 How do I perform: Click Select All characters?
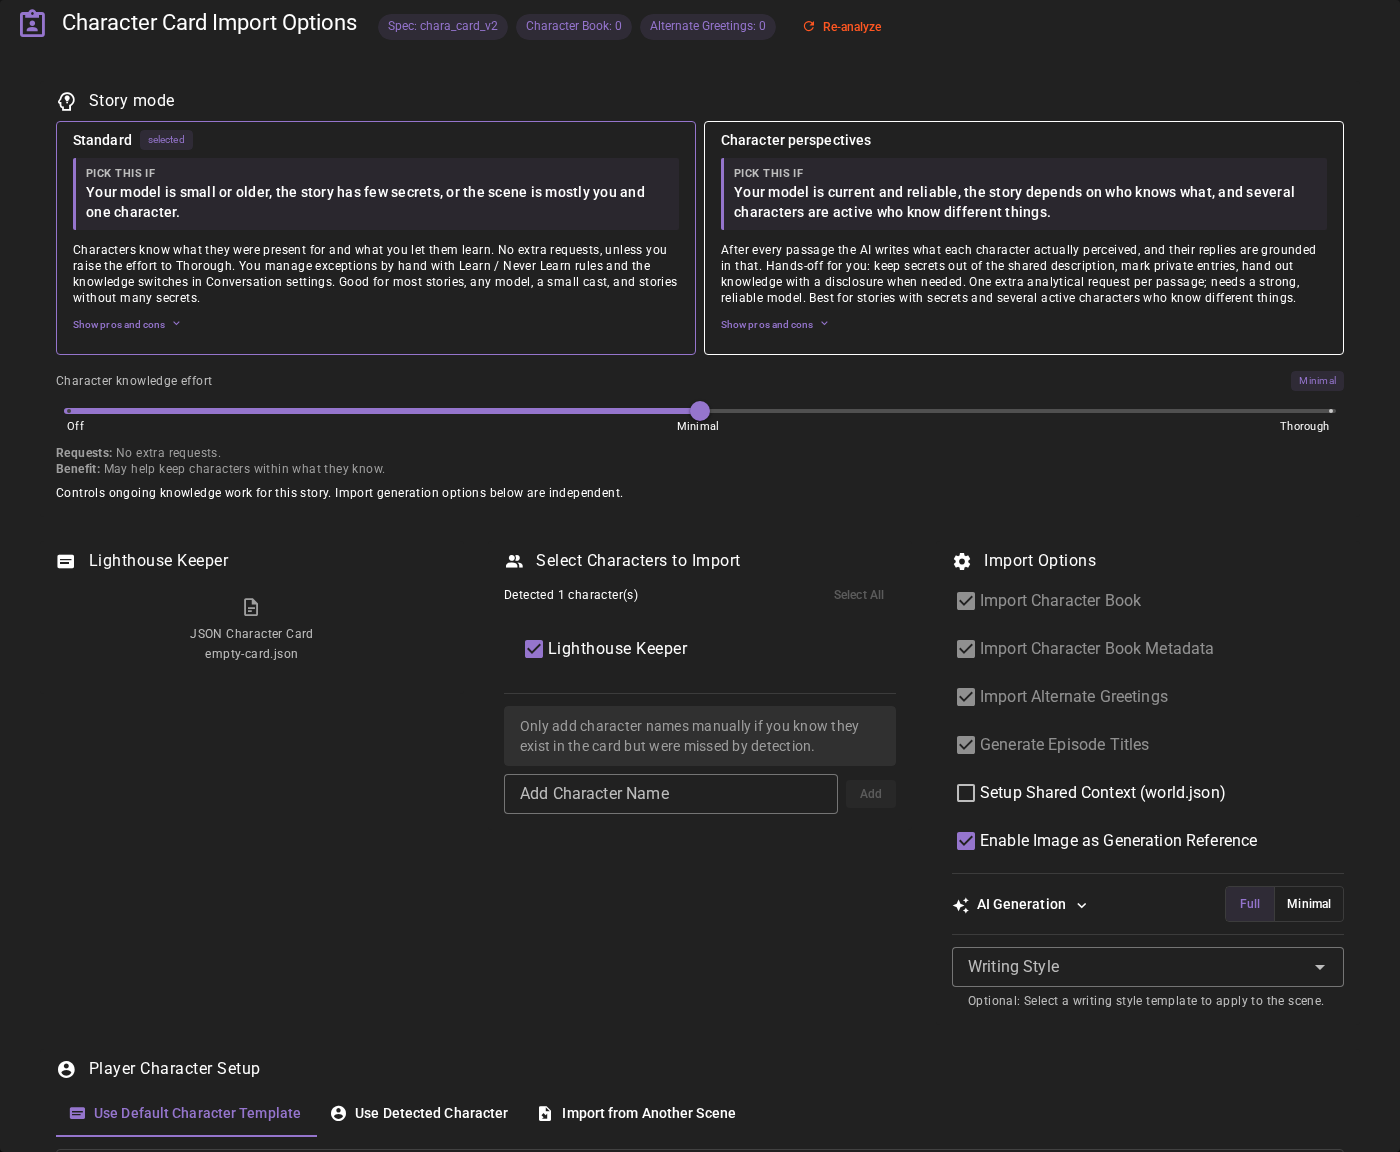coord(859,595)
